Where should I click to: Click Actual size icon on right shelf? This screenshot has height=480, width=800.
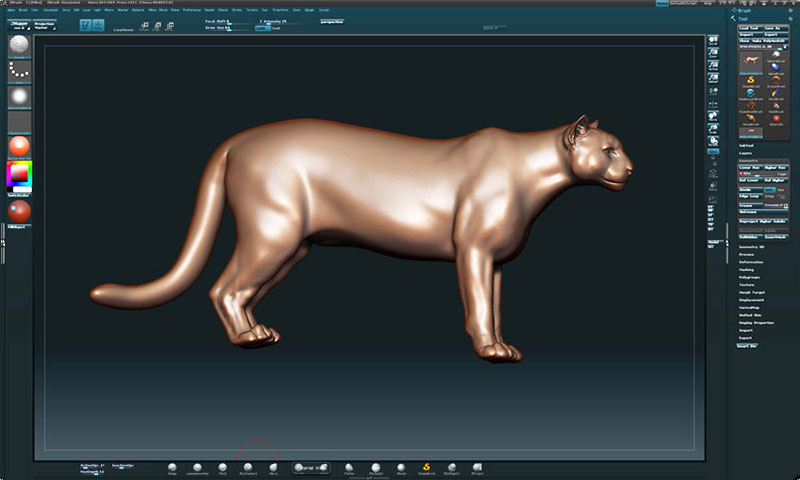pos(713,65)
